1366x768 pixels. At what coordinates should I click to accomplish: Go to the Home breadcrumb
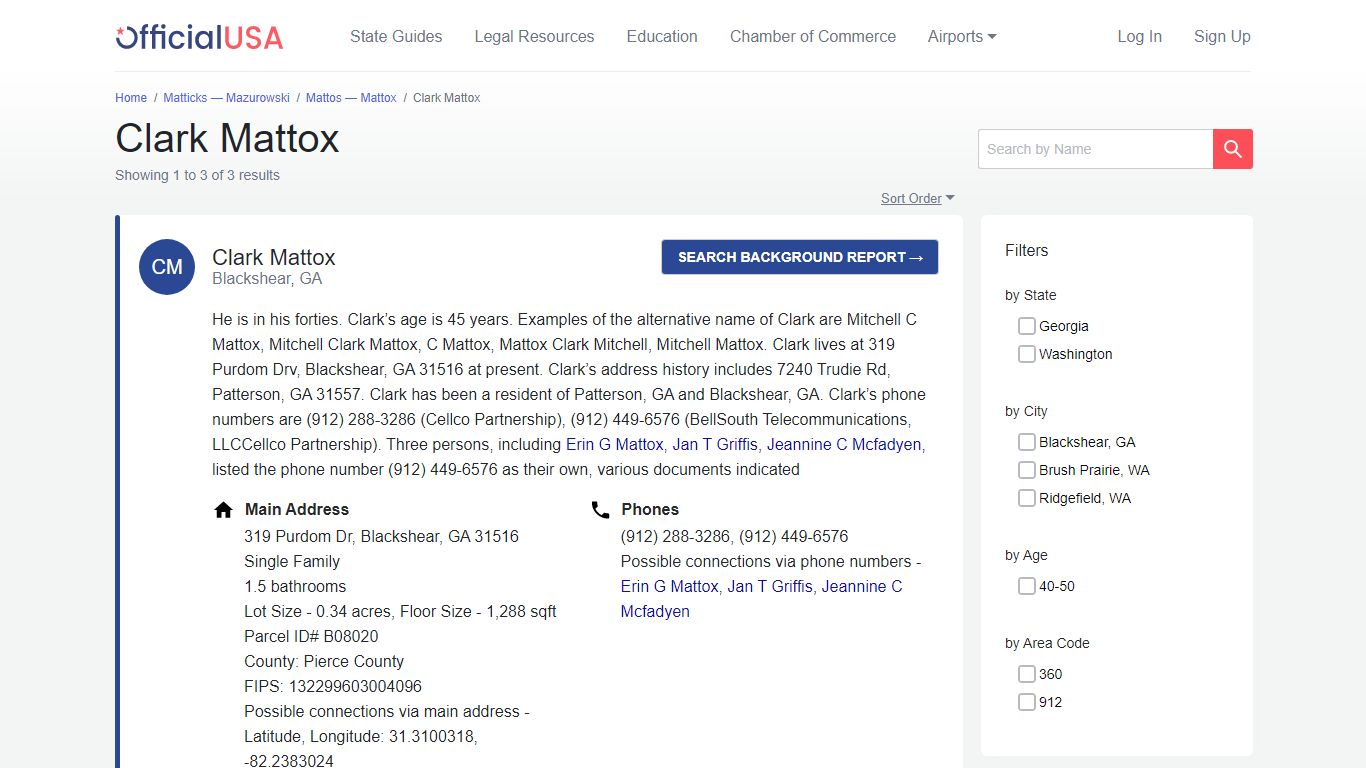tap(131, 98)
